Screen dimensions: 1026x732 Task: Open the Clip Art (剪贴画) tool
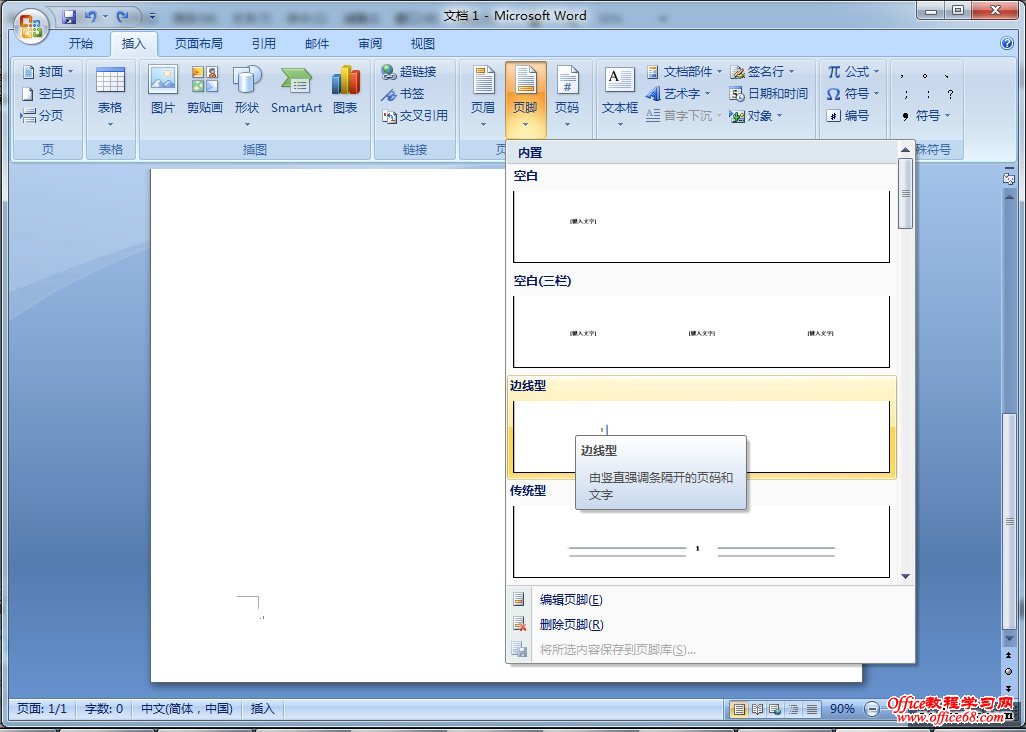[x=204, y=89]
